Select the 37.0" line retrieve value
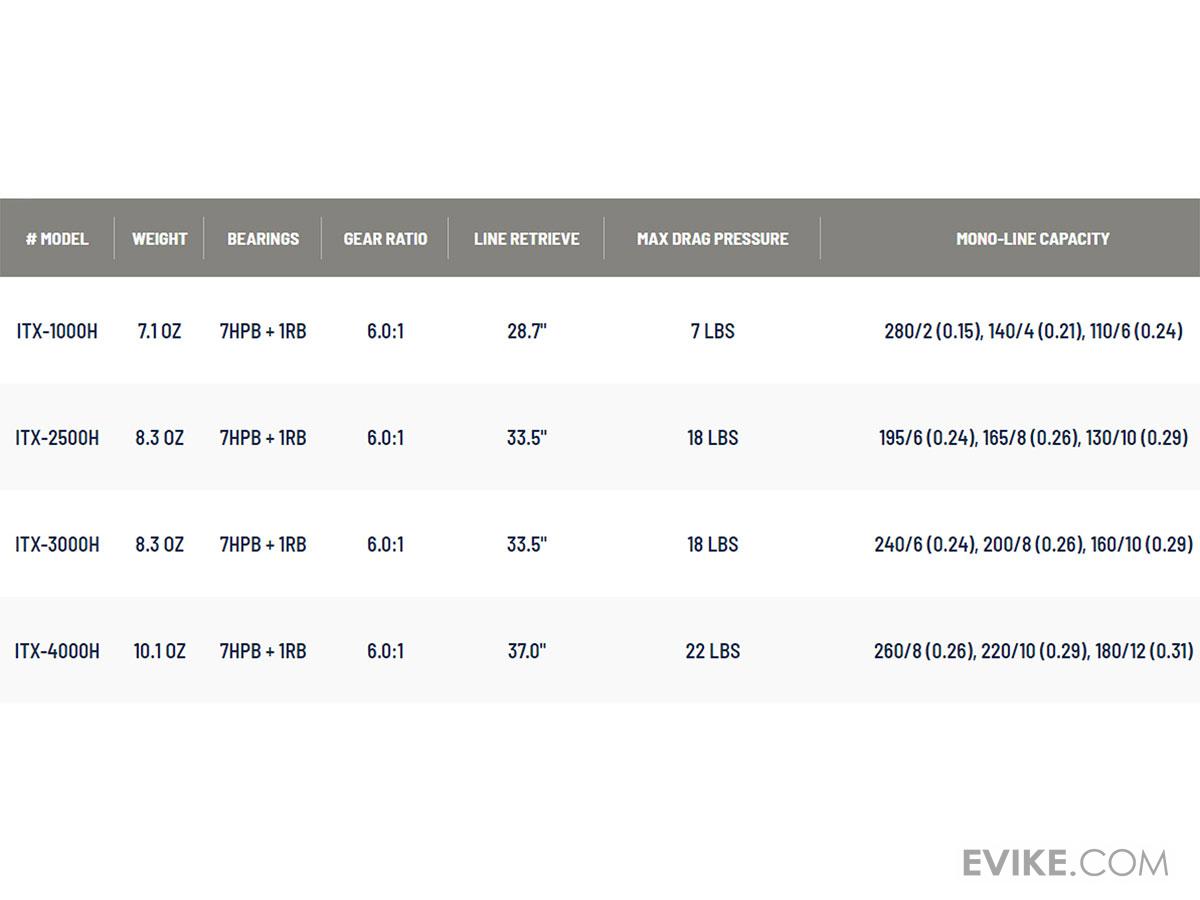 (x=526, y=651)
